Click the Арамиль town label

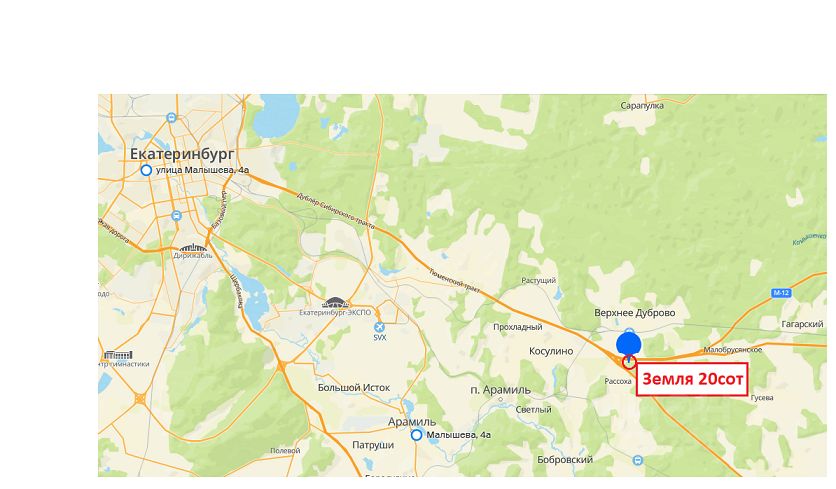click(412, 422)
